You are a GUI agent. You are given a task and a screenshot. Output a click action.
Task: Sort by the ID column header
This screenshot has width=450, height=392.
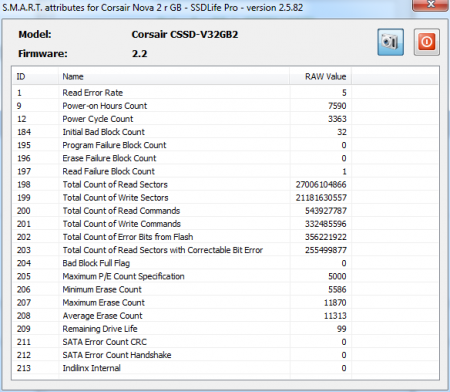[x=35, y=77]
